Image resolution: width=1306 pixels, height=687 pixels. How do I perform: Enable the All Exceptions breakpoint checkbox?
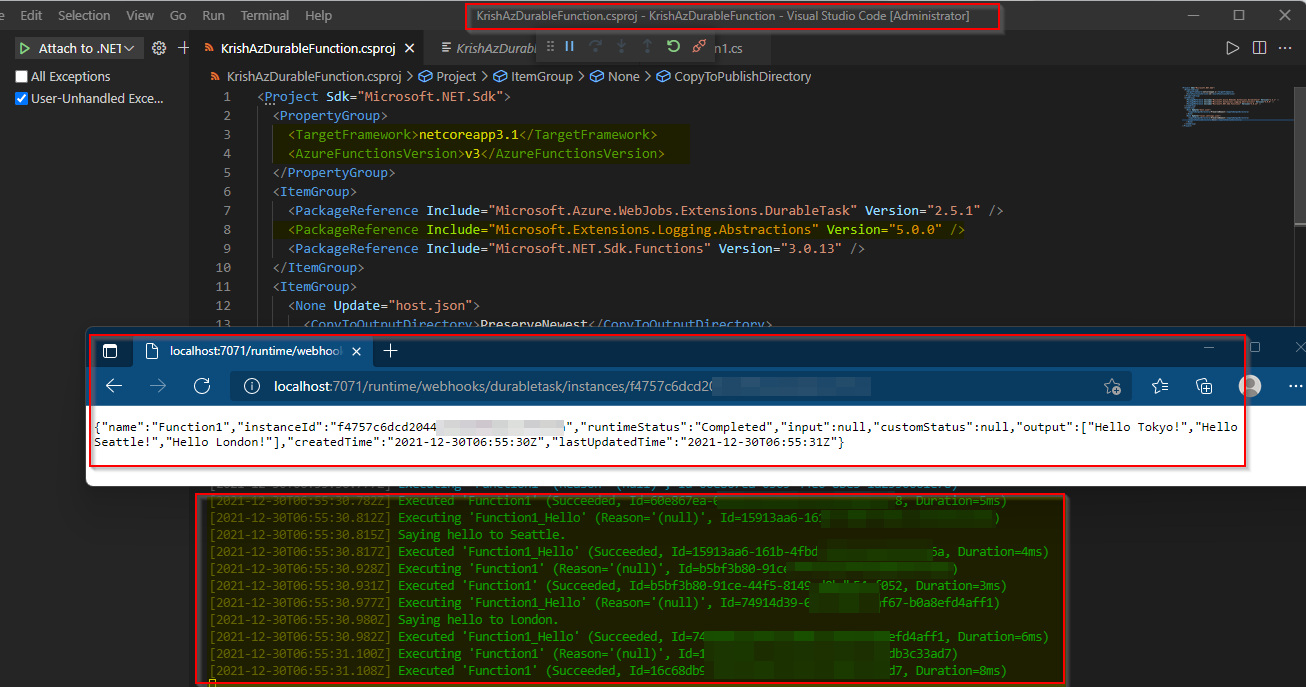click(x=21, y=77)
